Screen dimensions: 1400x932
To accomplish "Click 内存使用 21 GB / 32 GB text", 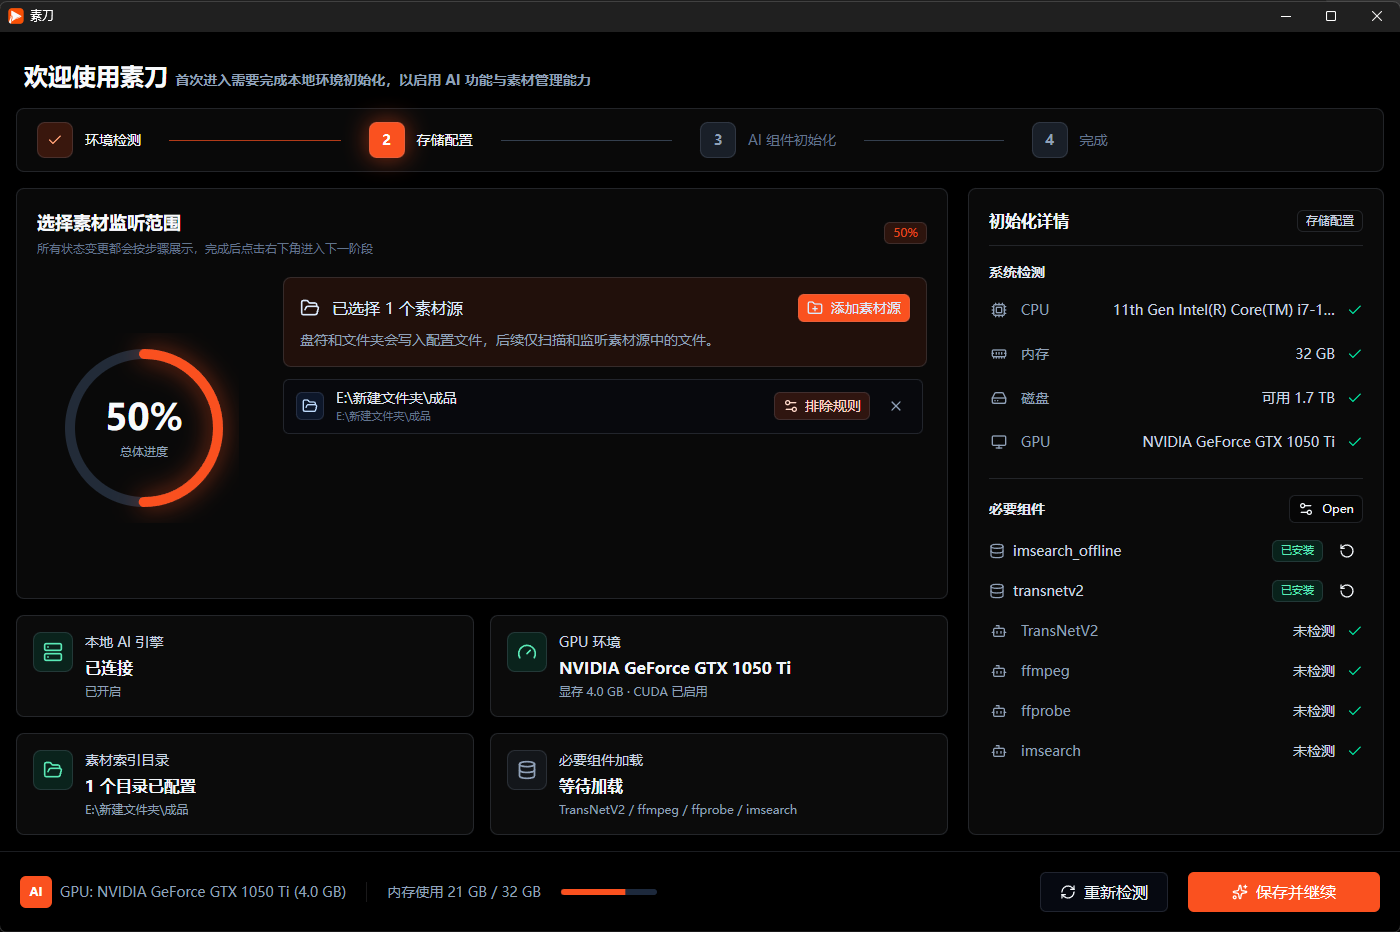I will tap(464, 892).
